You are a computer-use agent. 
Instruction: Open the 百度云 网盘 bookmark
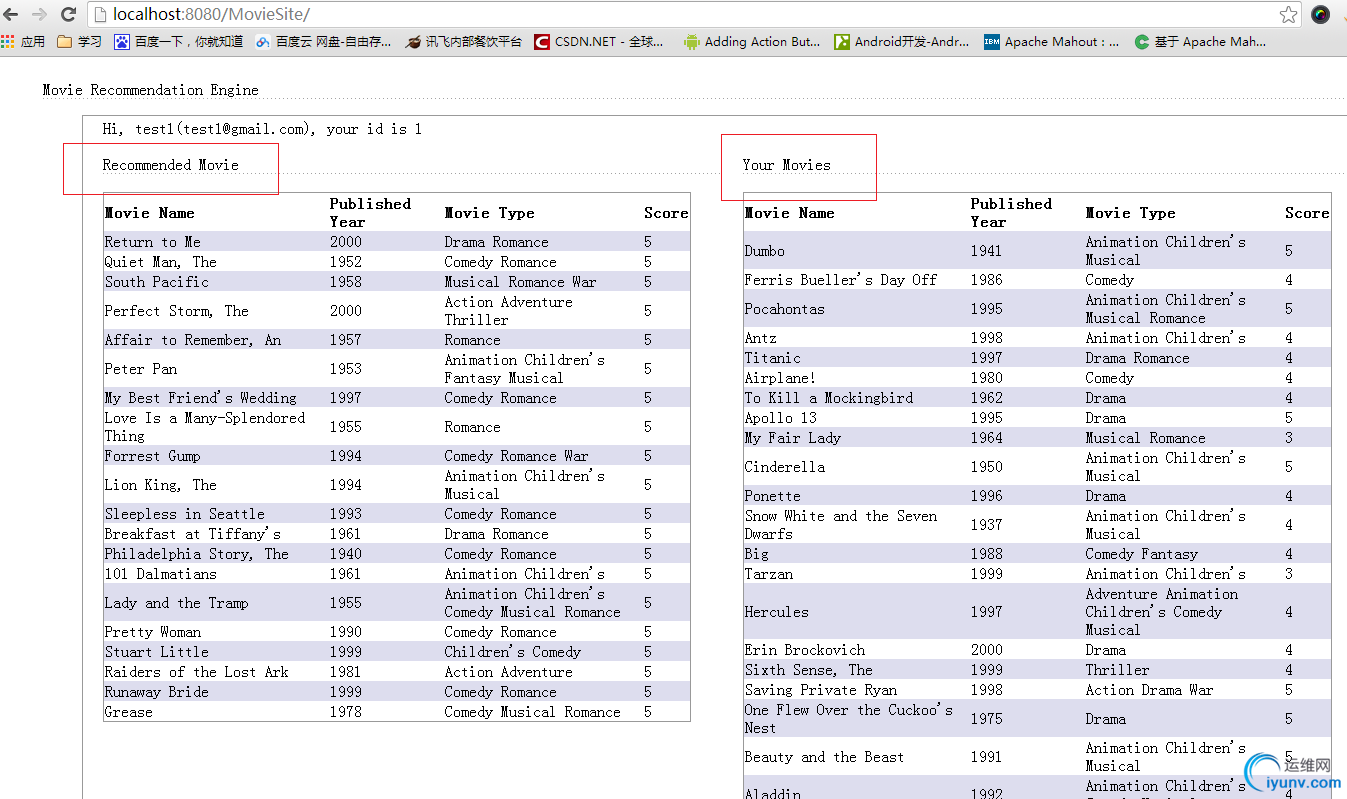pos(324,41)
